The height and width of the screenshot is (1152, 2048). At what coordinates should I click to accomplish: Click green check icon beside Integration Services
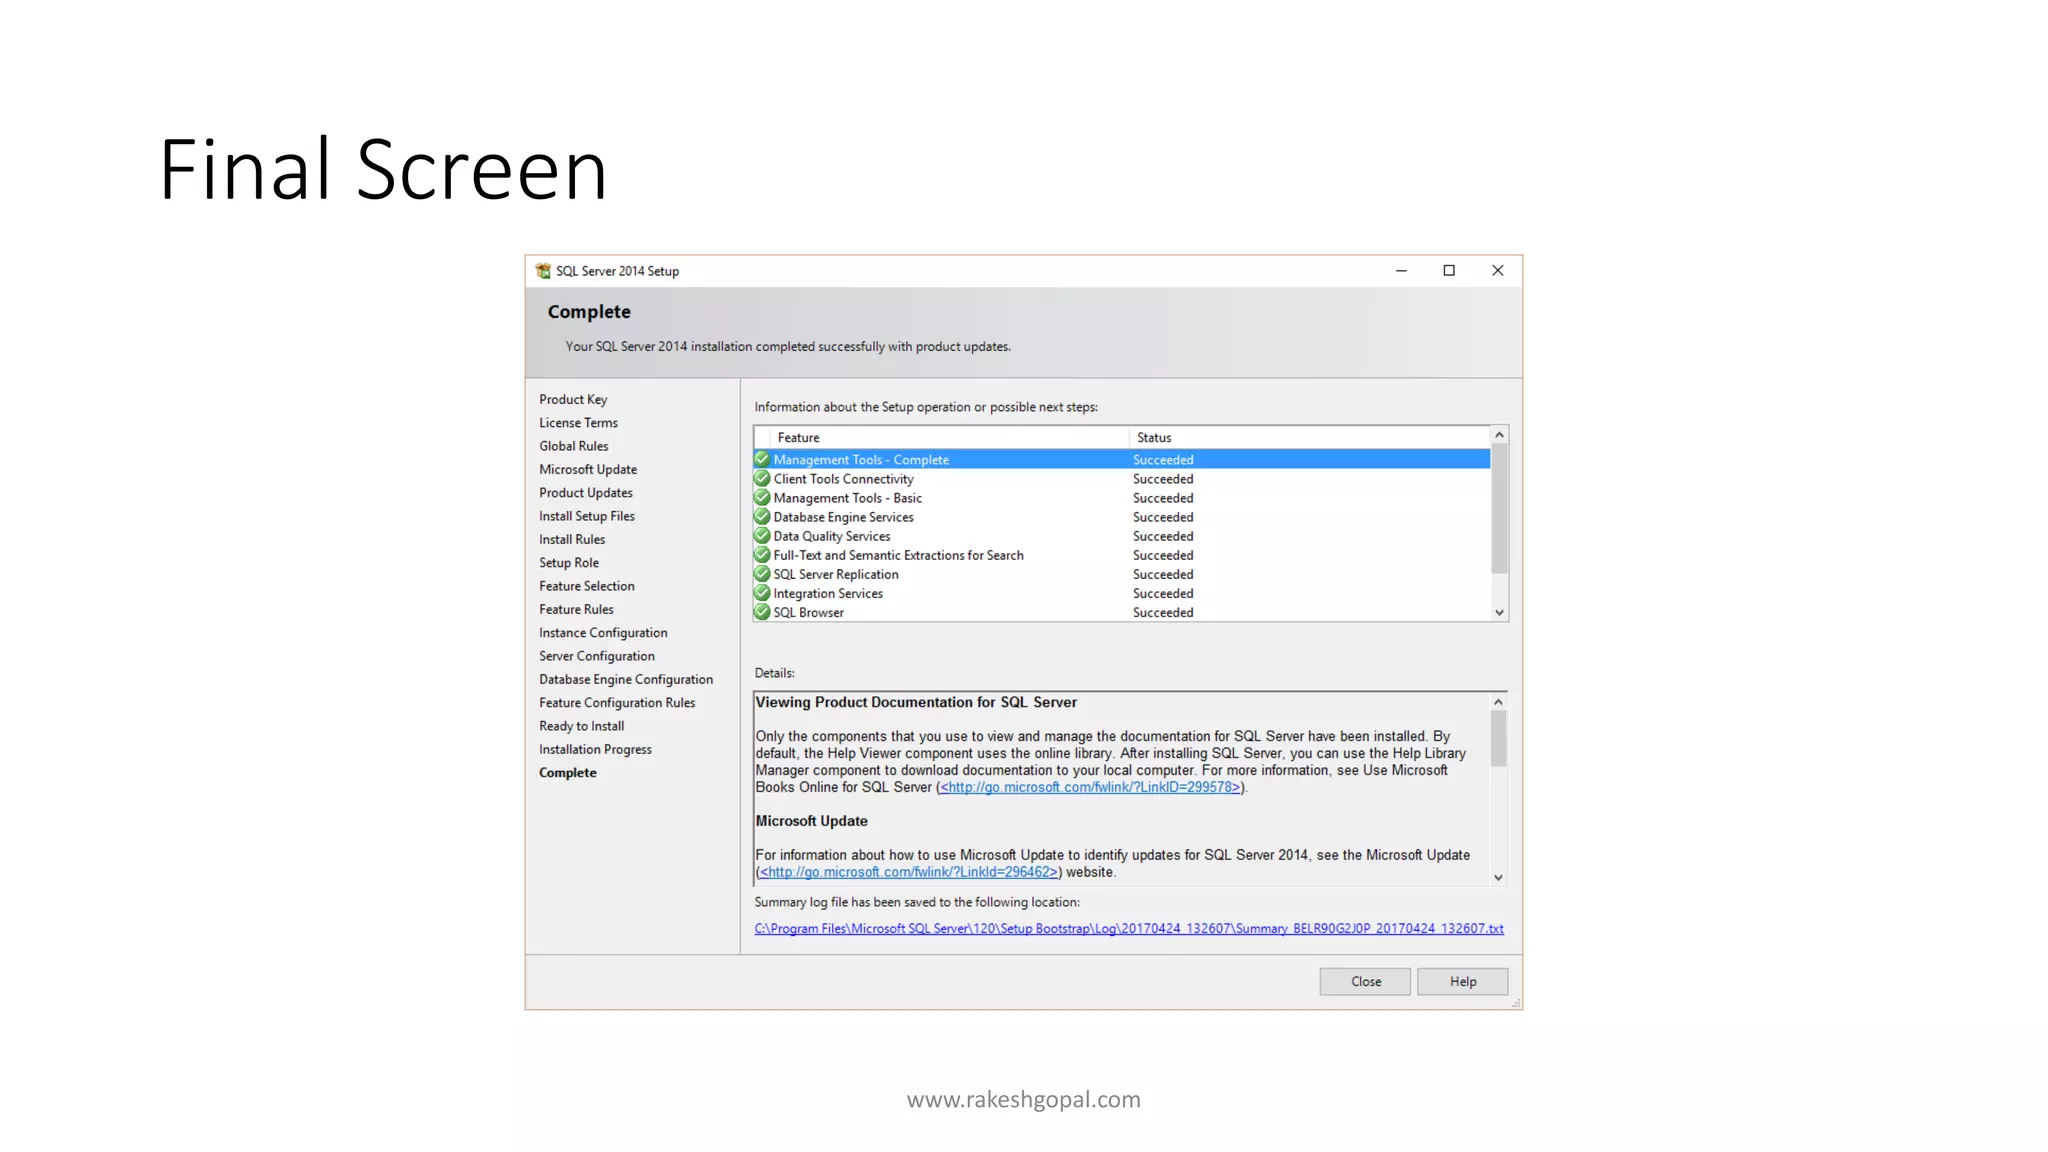click(762, 593)
